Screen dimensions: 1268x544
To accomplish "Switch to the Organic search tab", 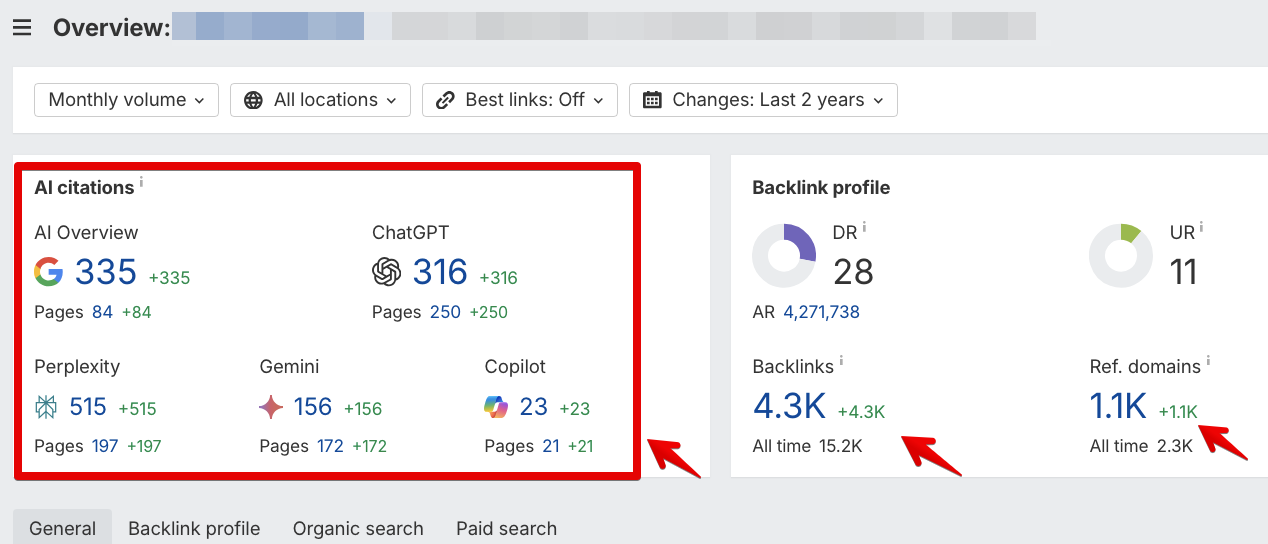I will (358, 528).
